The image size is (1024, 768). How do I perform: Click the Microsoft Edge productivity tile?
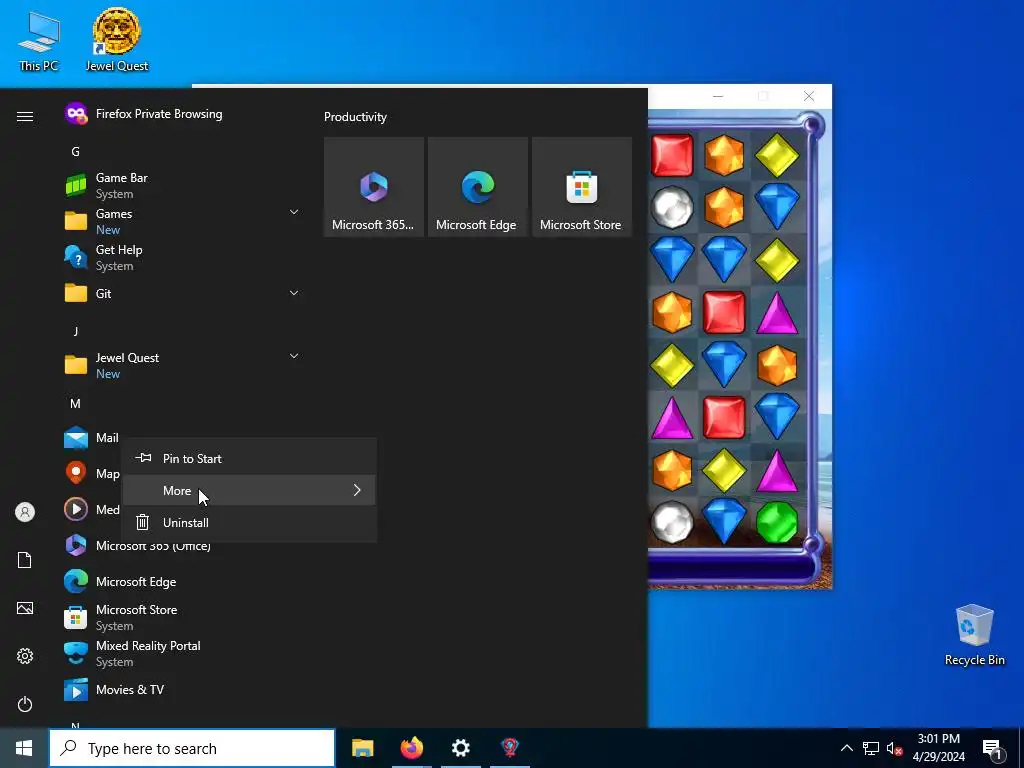[477, 187]
